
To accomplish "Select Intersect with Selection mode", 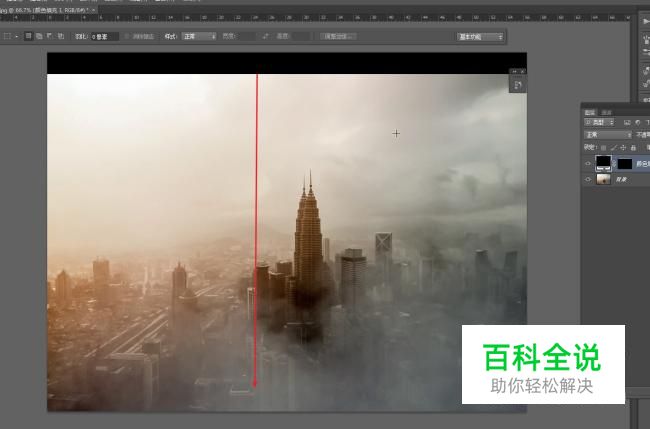I will pyautogui.click(x=61, y=36).
